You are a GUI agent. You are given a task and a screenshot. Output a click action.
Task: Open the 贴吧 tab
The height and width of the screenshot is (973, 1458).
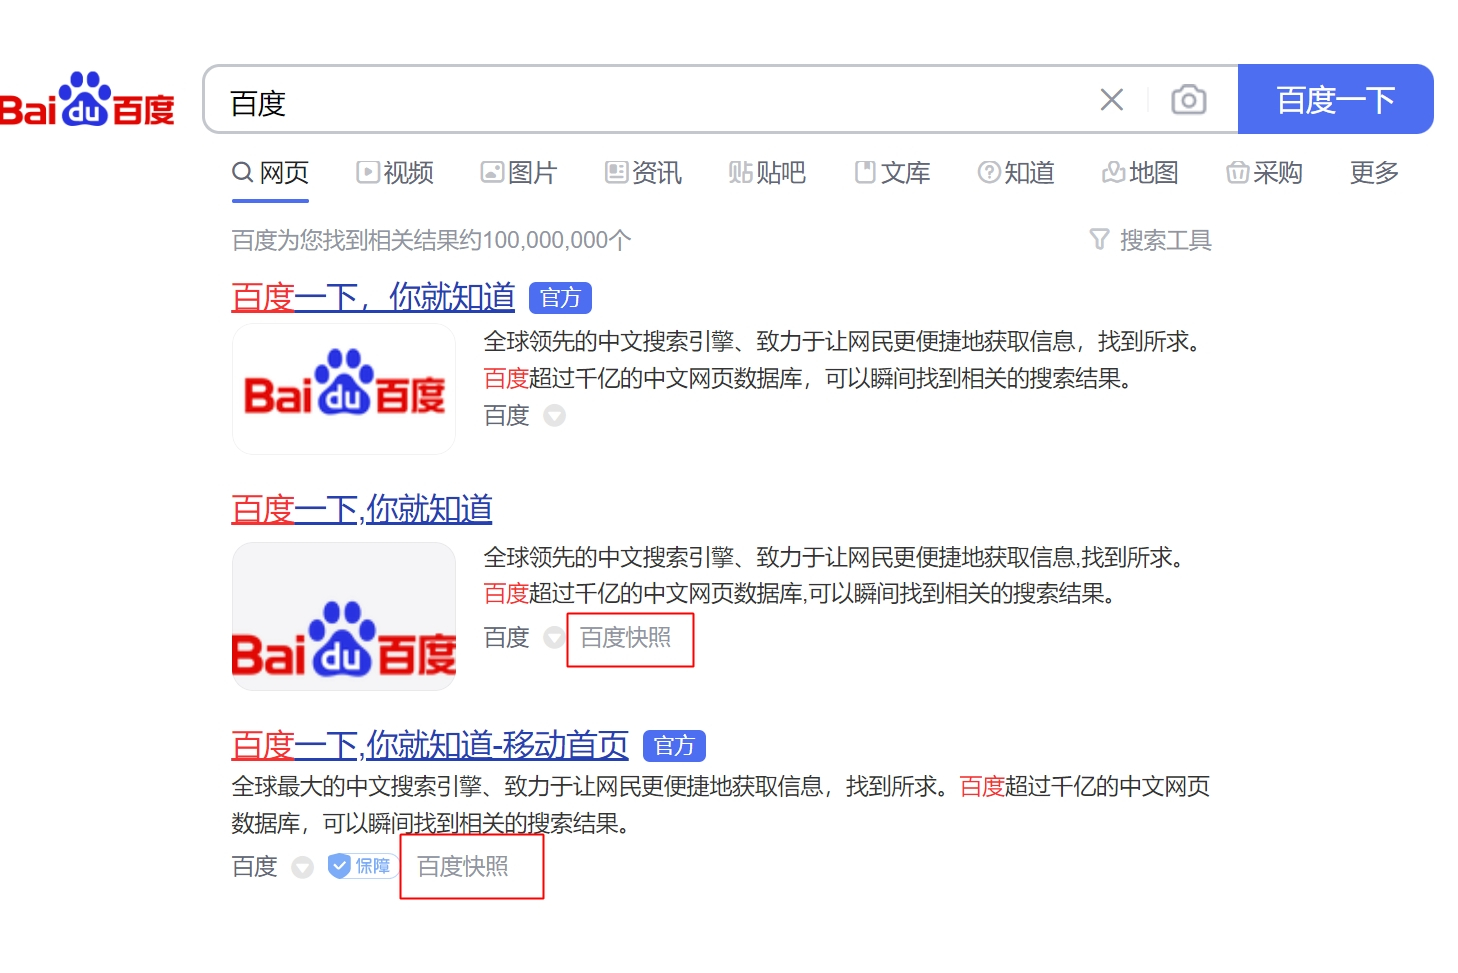pos(767,173)
